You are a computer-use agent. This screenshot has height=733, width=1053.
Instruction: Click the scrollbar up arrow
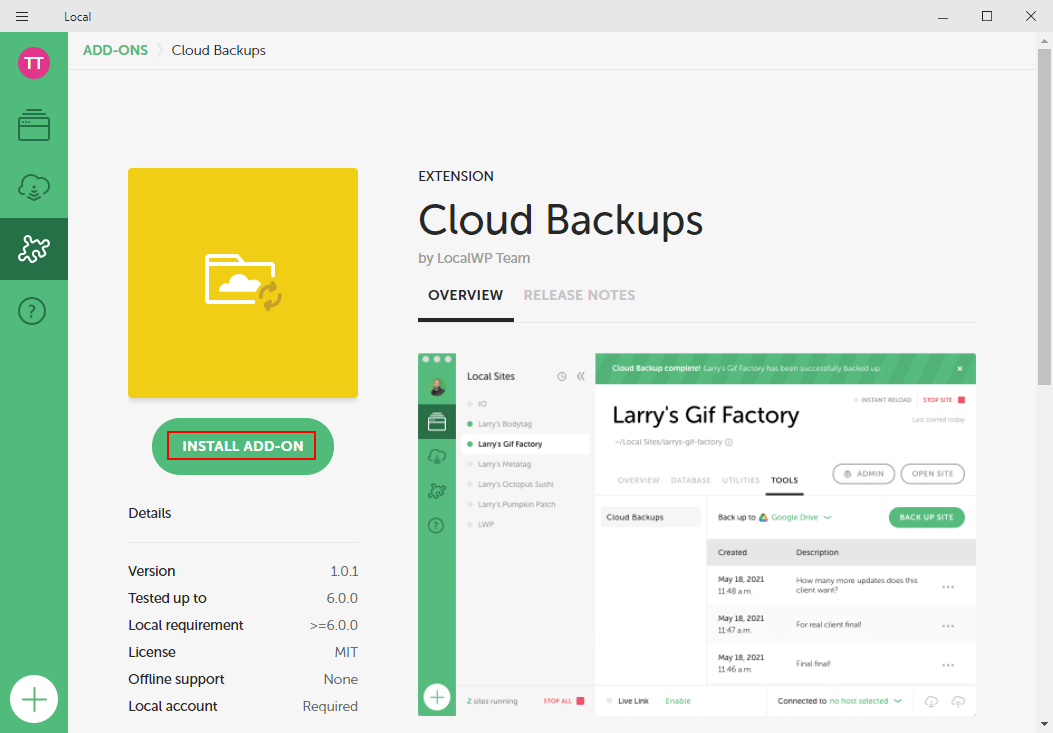coord(1044,40)
